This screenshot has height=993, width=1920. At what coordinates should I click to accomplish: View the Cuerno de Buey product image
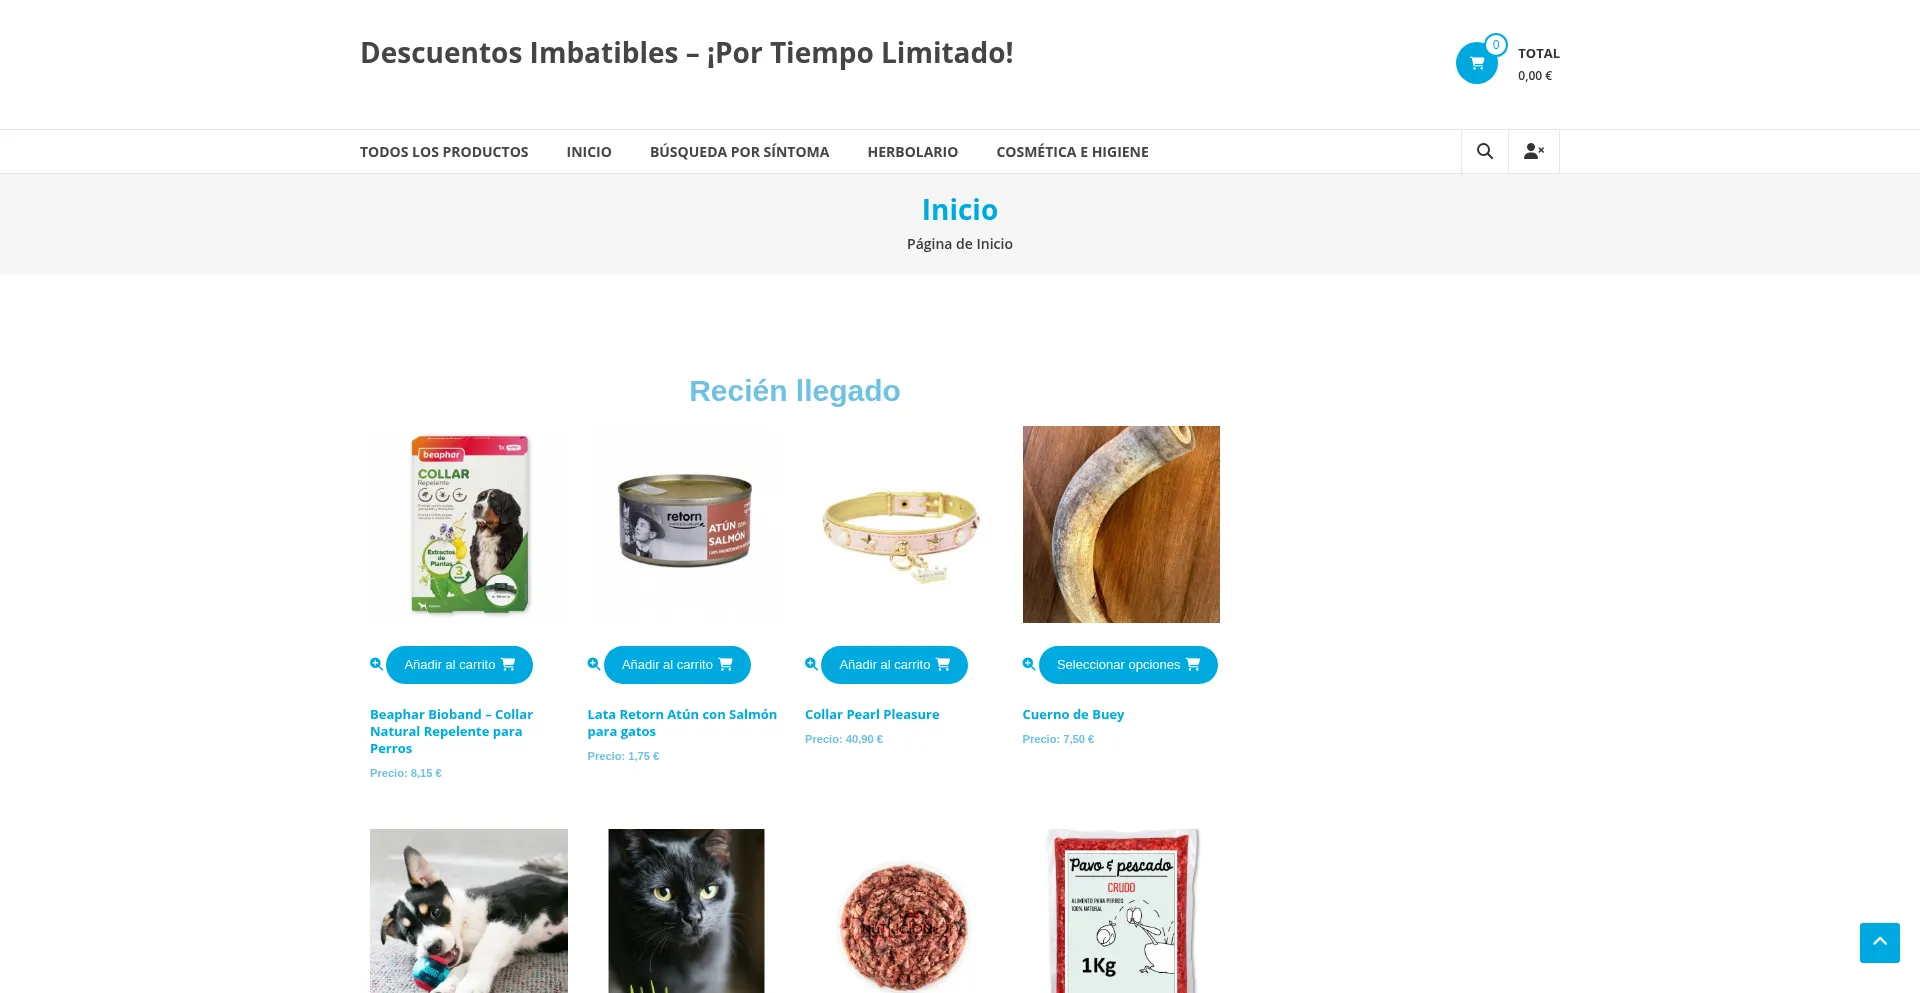[1121, 524]
